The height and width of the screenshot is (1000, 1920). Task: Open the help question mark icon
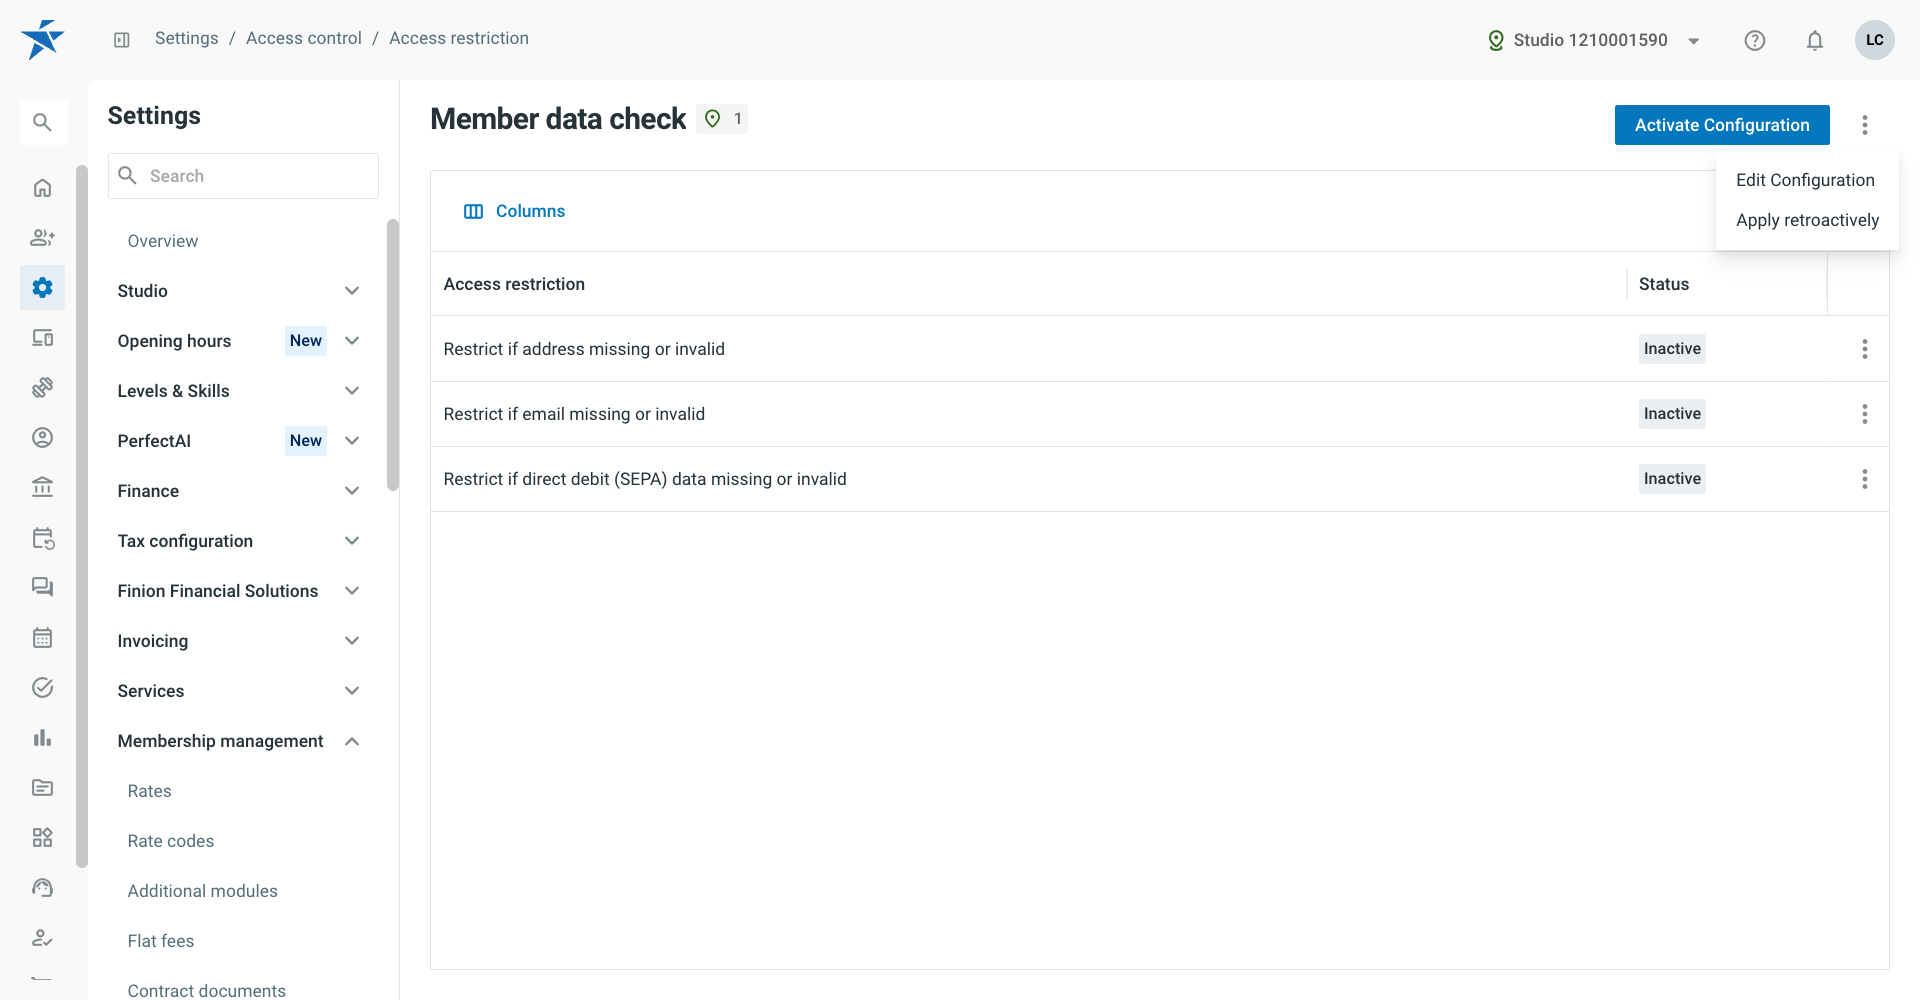pos(1755,40)
